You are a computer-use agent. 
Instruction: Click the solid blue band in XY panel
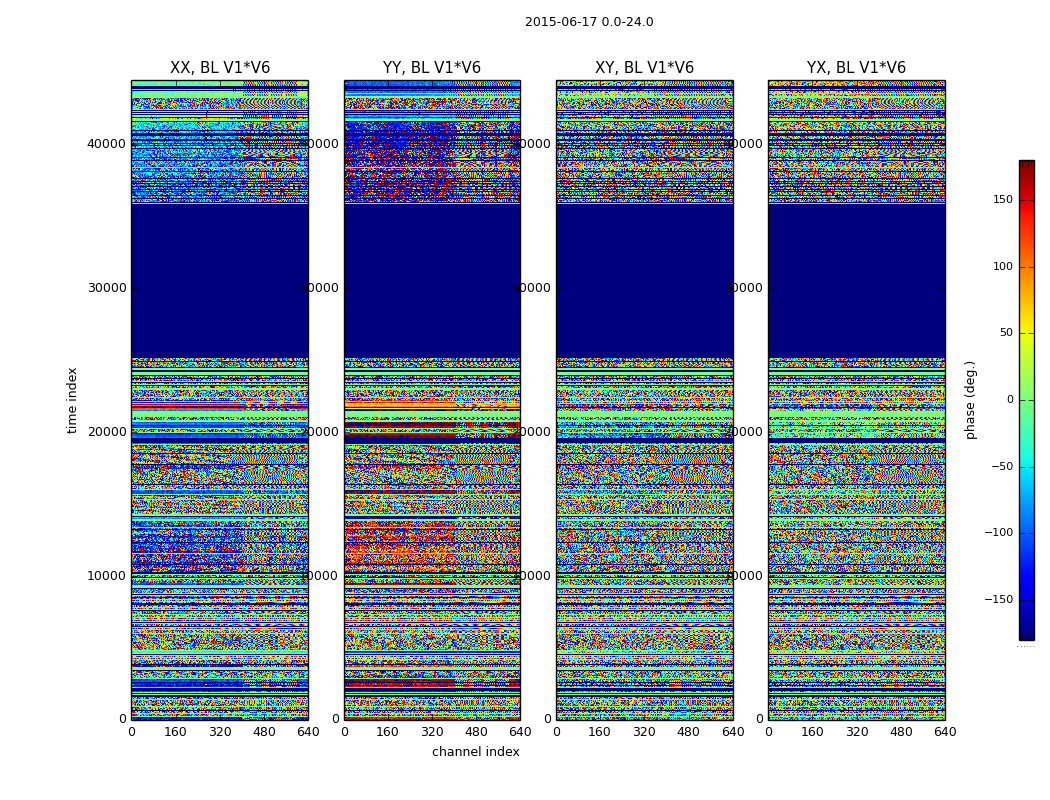tap(644, 280)
